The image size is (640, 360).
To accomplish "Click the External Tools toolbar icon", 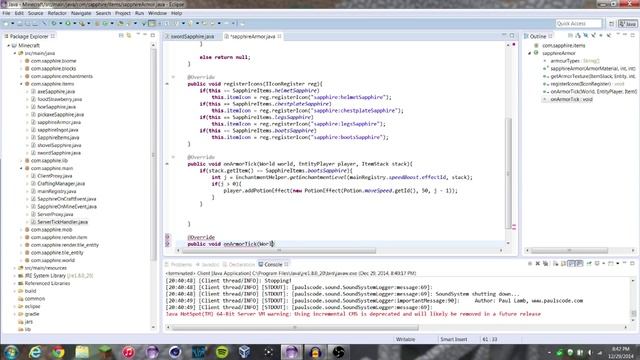I will pos(82,23).
